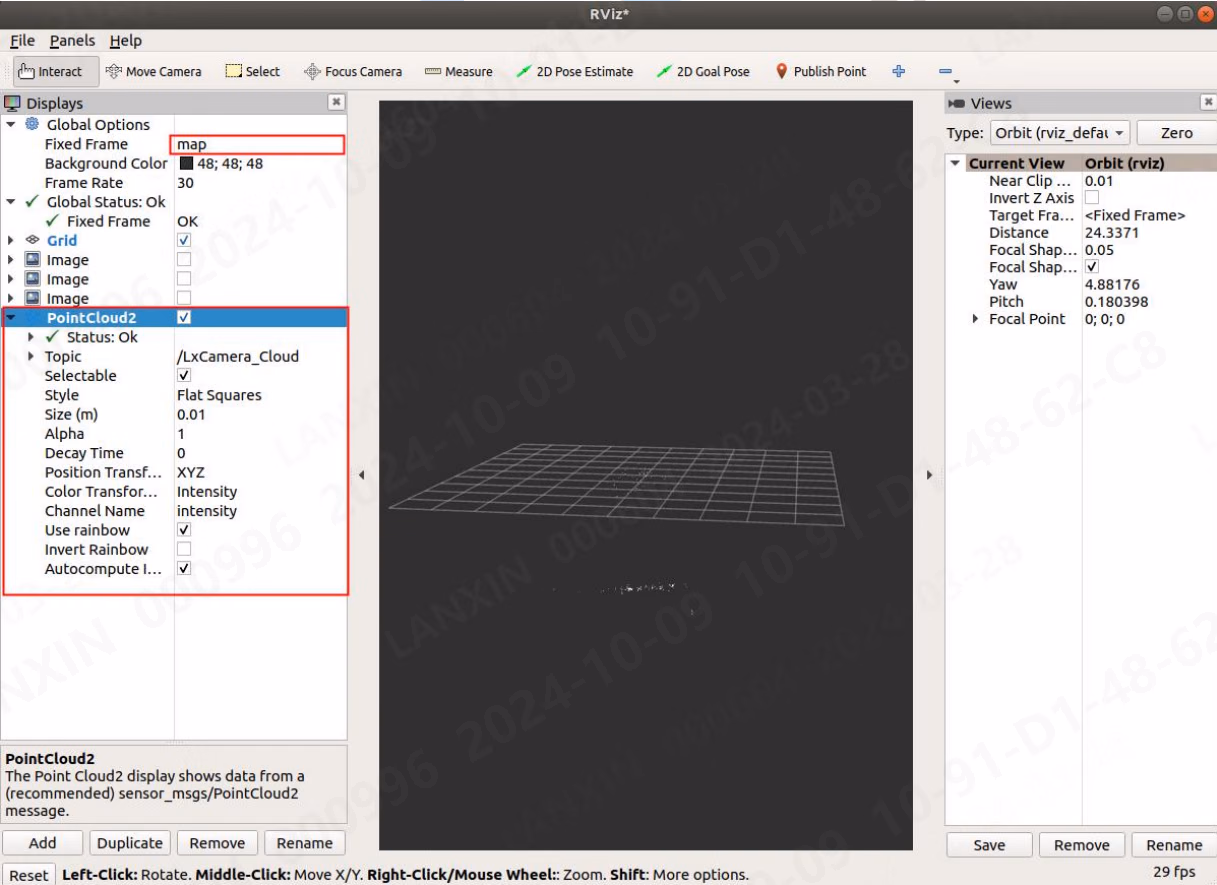Collapse the left panel with the arrow
Viewport: 1217px width, 885px height.
(x=362, y=475)
